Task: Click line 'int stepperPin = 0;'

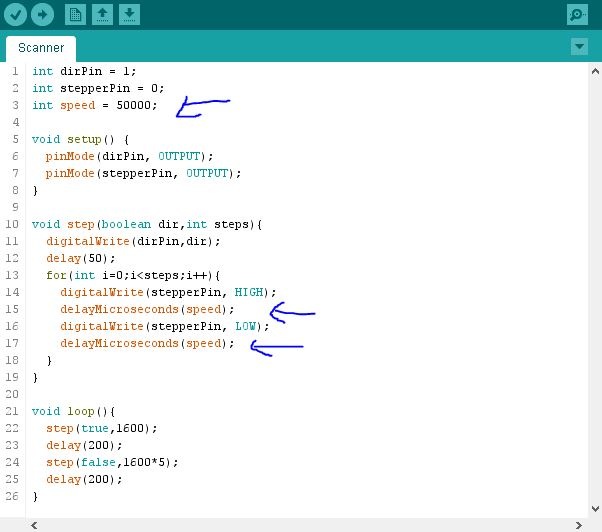Action: coord(98,88)
